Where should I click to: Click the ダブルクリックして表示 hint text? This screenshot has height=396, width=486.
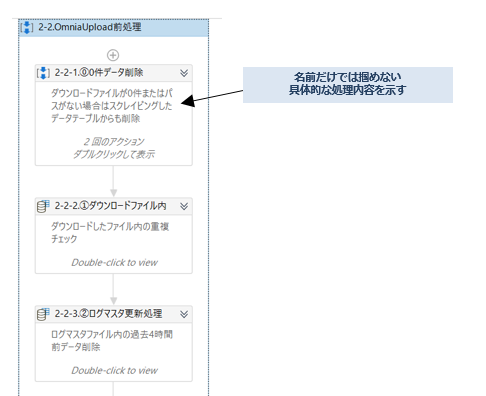point(114,154)
